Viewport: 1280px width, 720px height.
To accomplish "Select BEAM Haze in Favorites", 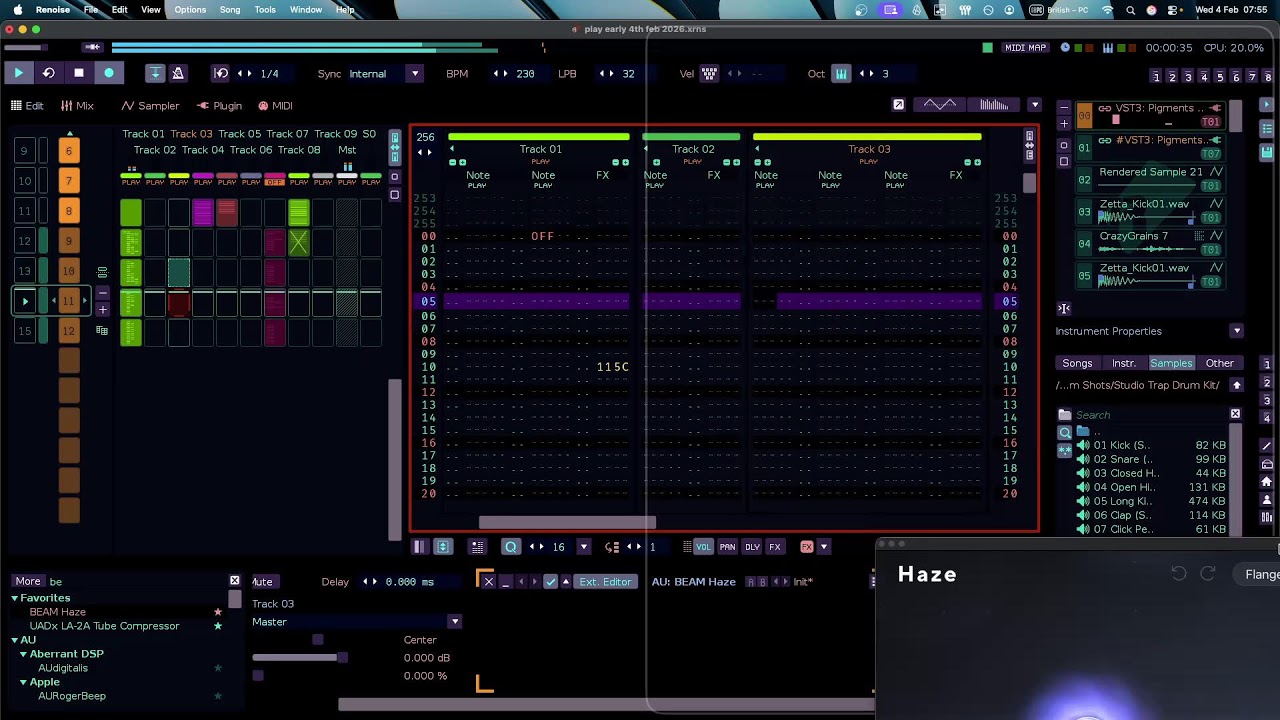I will [57, 612].
